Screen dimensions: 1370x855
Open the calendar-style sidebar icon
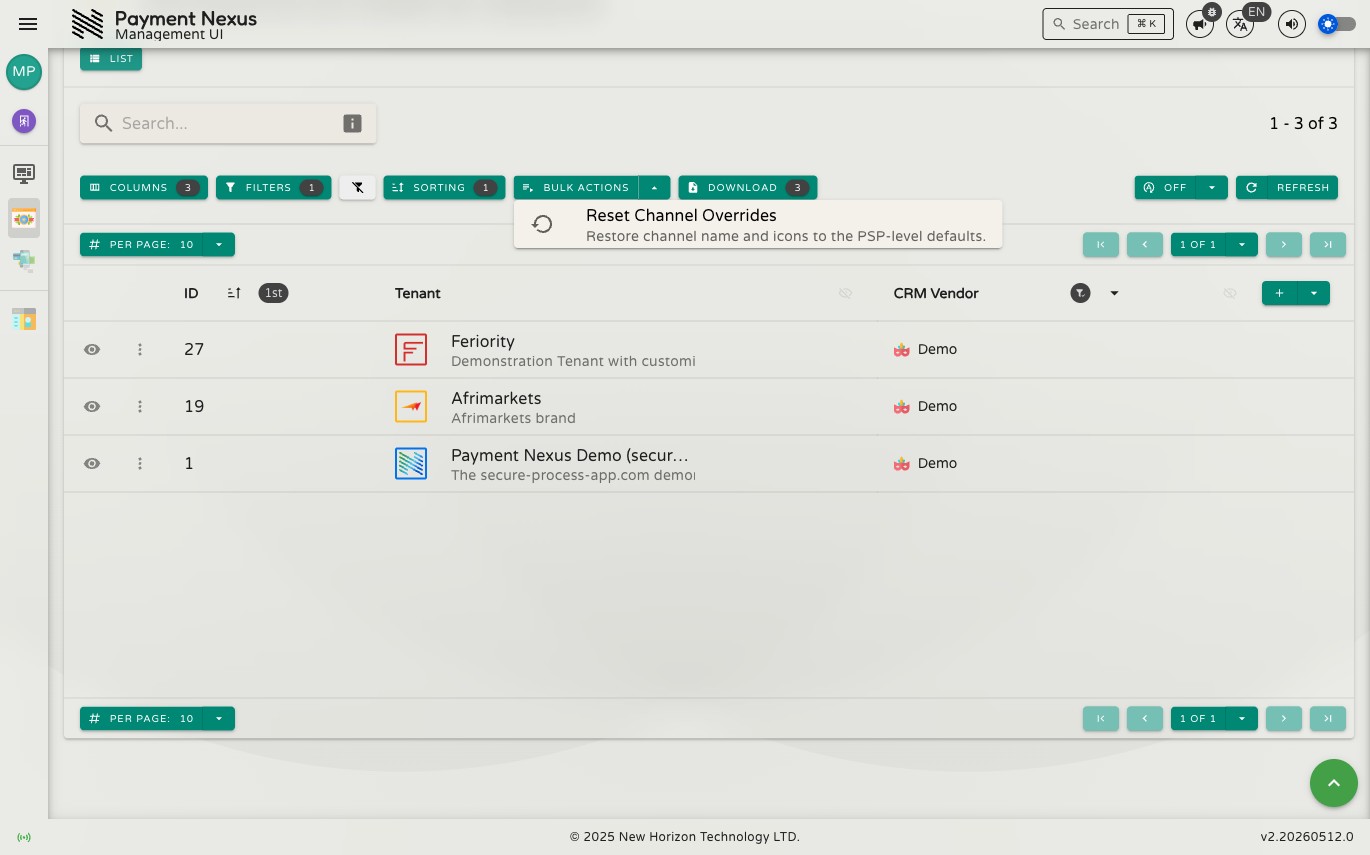pos(24,319)
